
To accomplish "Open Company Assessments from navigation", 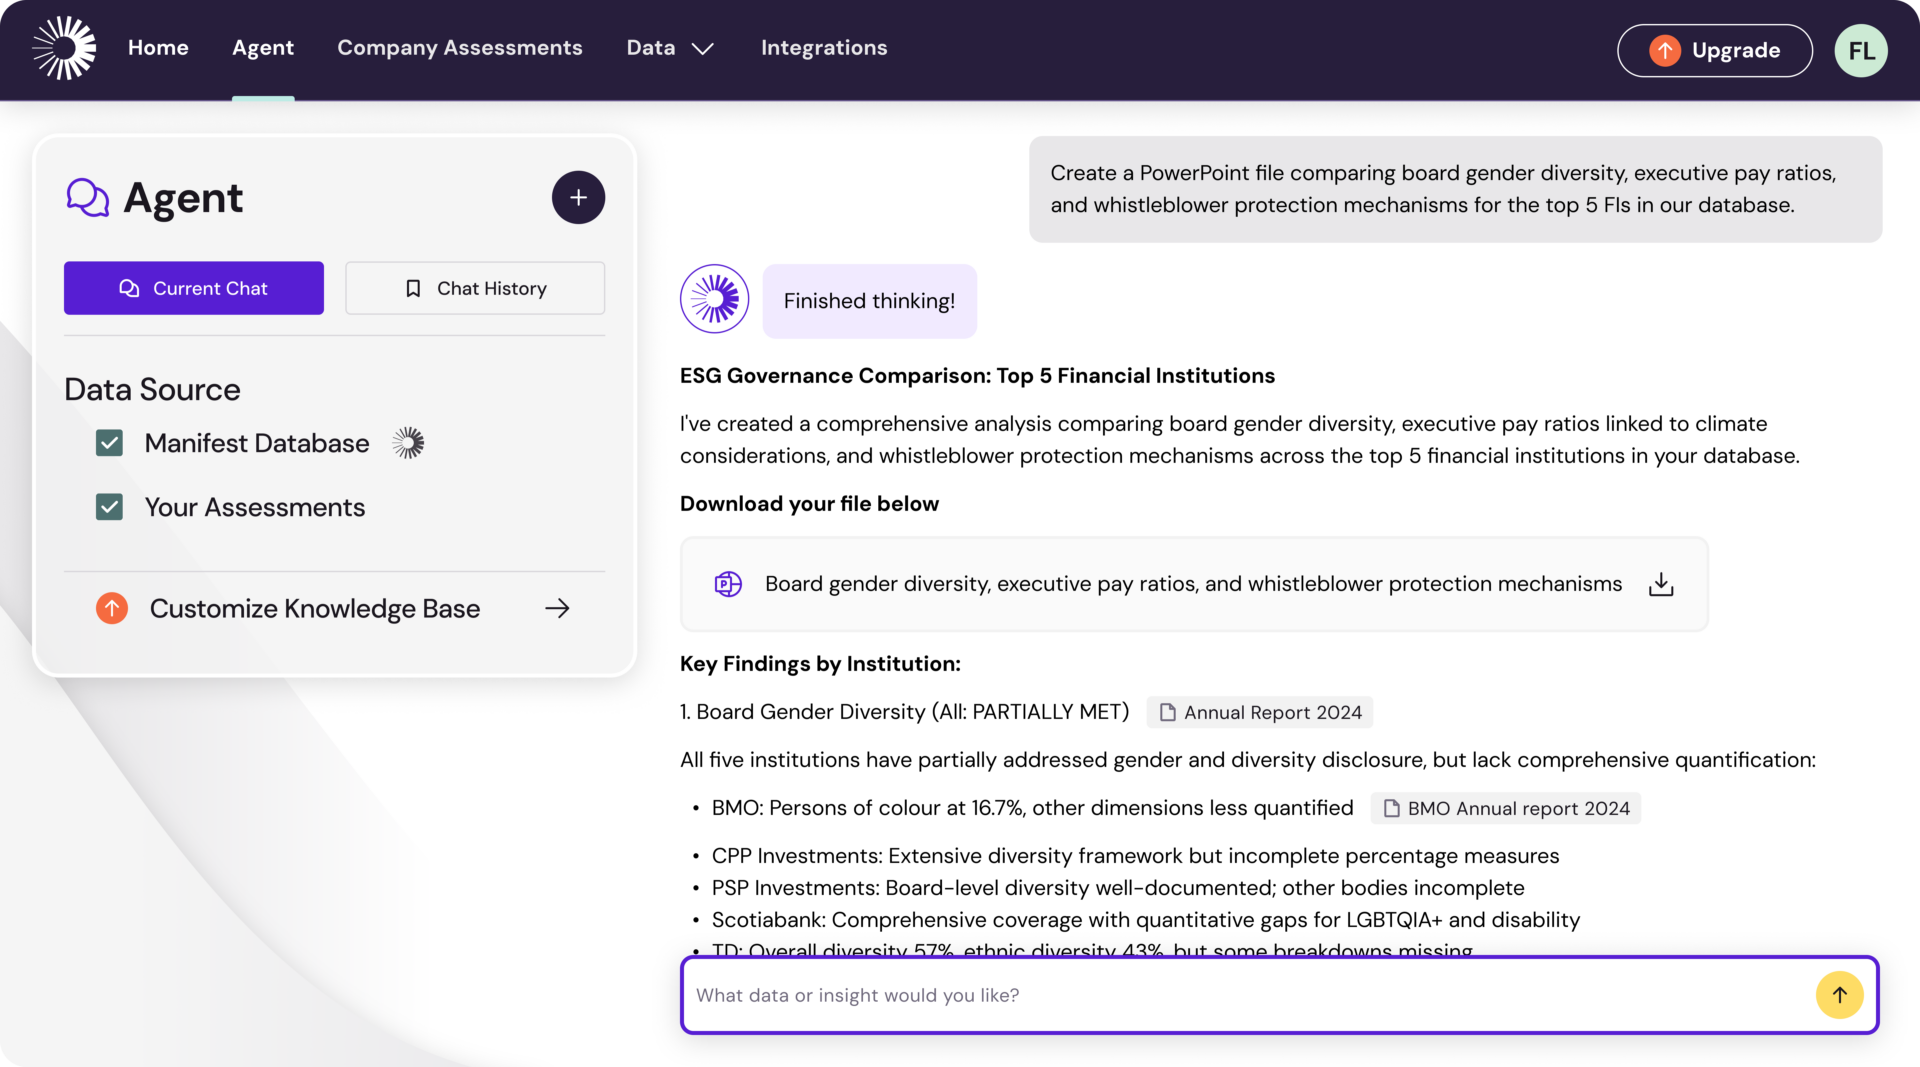I will pos(459,48).
